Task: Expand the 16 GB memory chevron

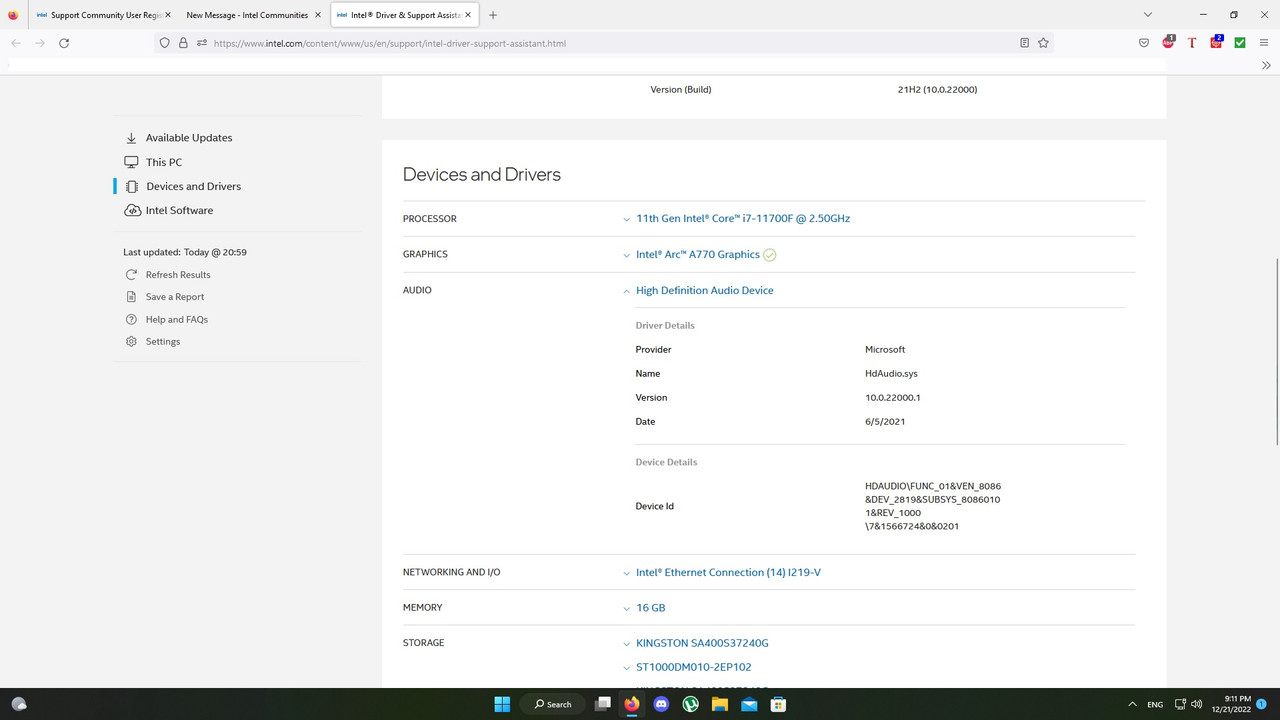Action: click(x=627, y=608)
